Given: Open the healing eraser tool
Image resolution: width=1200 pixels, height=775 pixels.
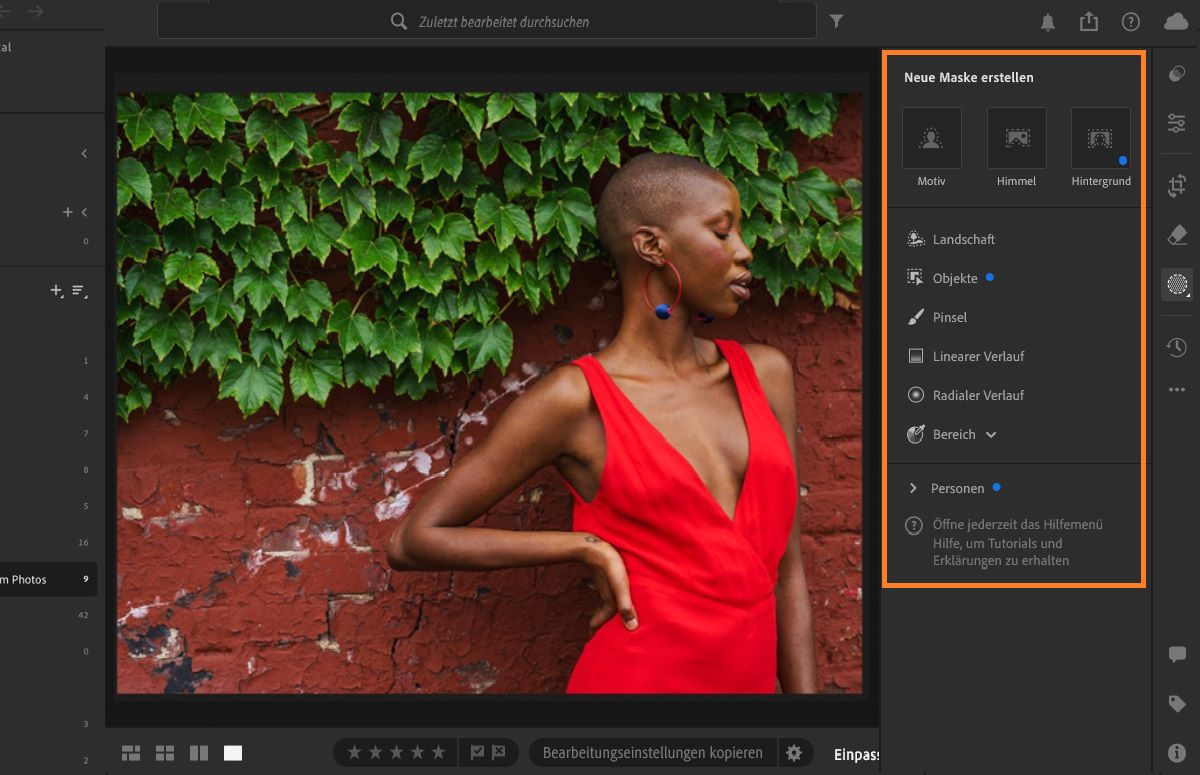Looking at the screenshot, I should tap(1177, 235).
